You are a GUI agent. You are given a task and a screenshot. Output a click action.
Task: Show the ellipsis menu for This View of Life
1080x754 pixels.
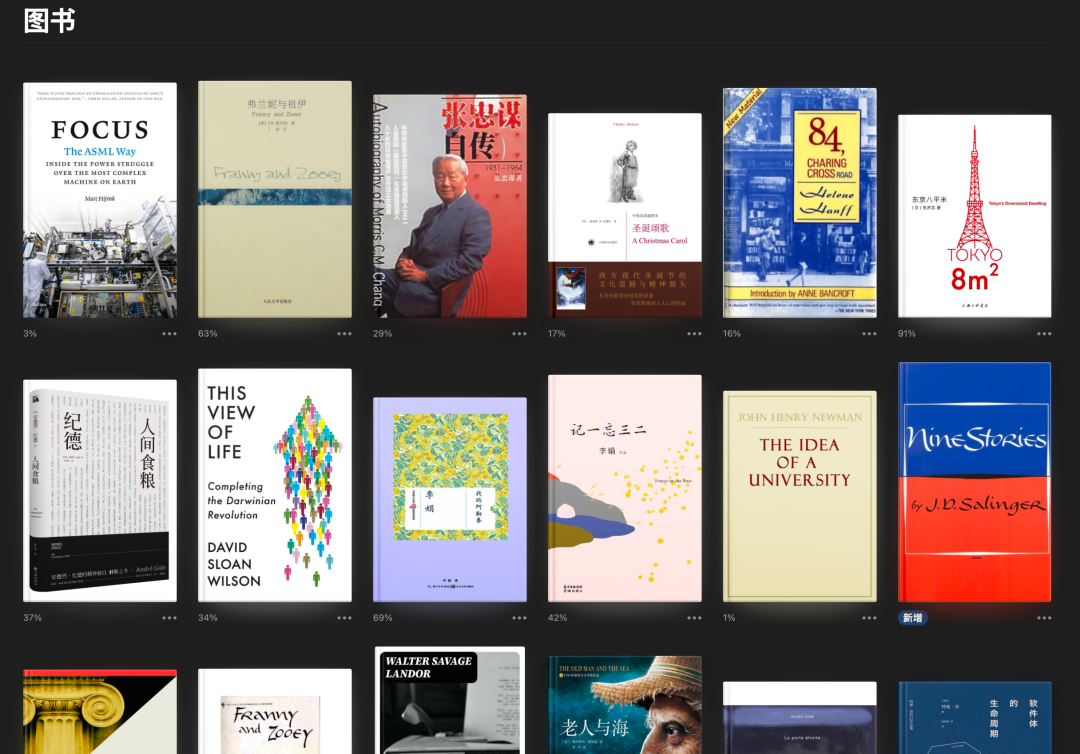point(344,618)
